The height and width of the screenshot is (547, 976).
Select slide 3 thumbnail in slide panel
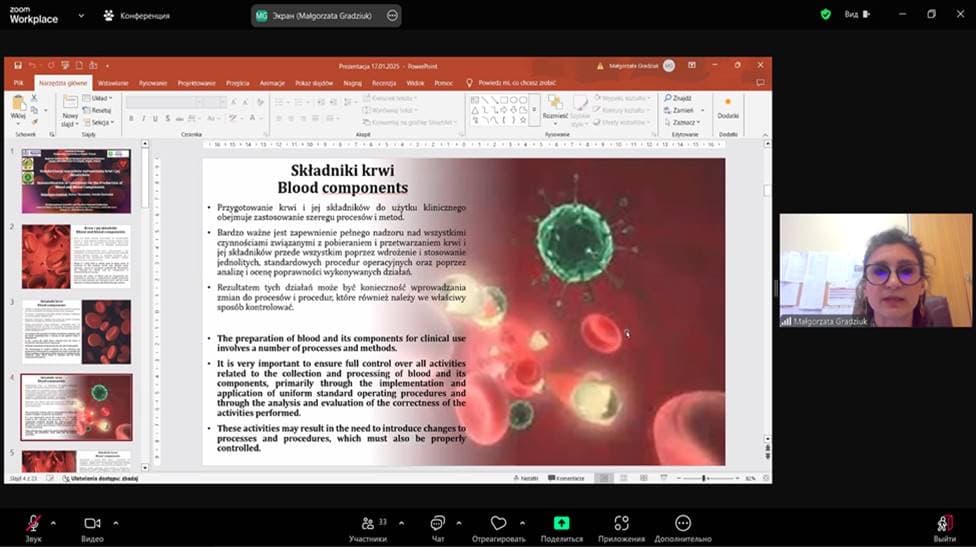click(76, 331)
